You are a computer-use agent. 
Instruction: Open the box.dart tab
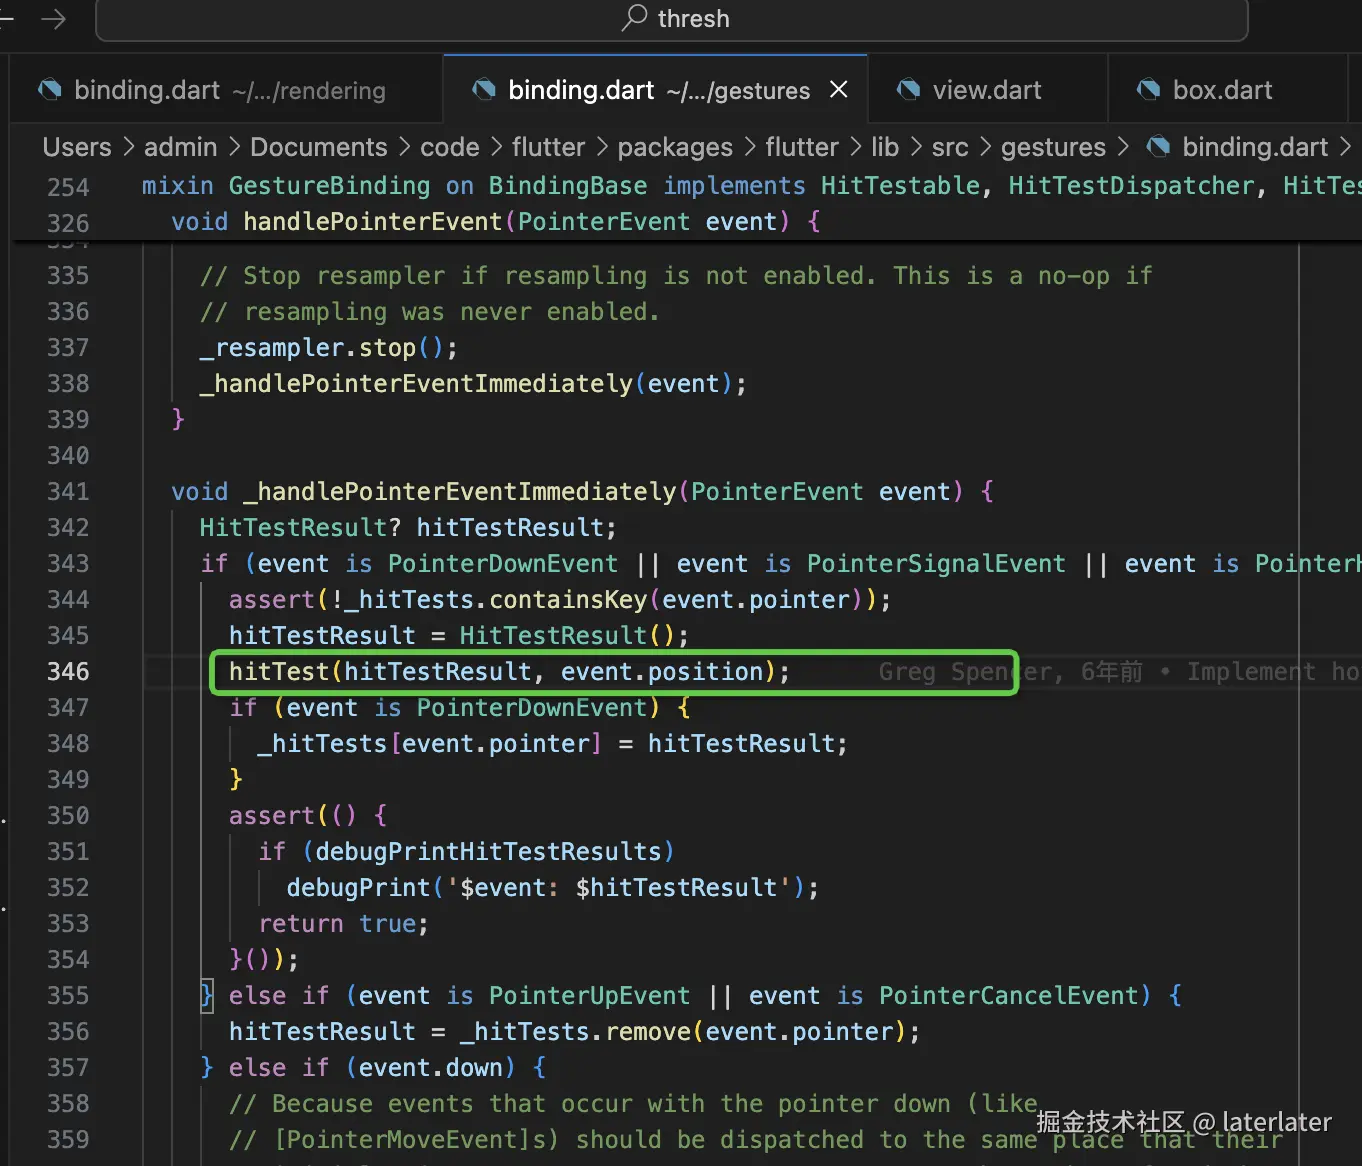click(x=1222, y=90)
